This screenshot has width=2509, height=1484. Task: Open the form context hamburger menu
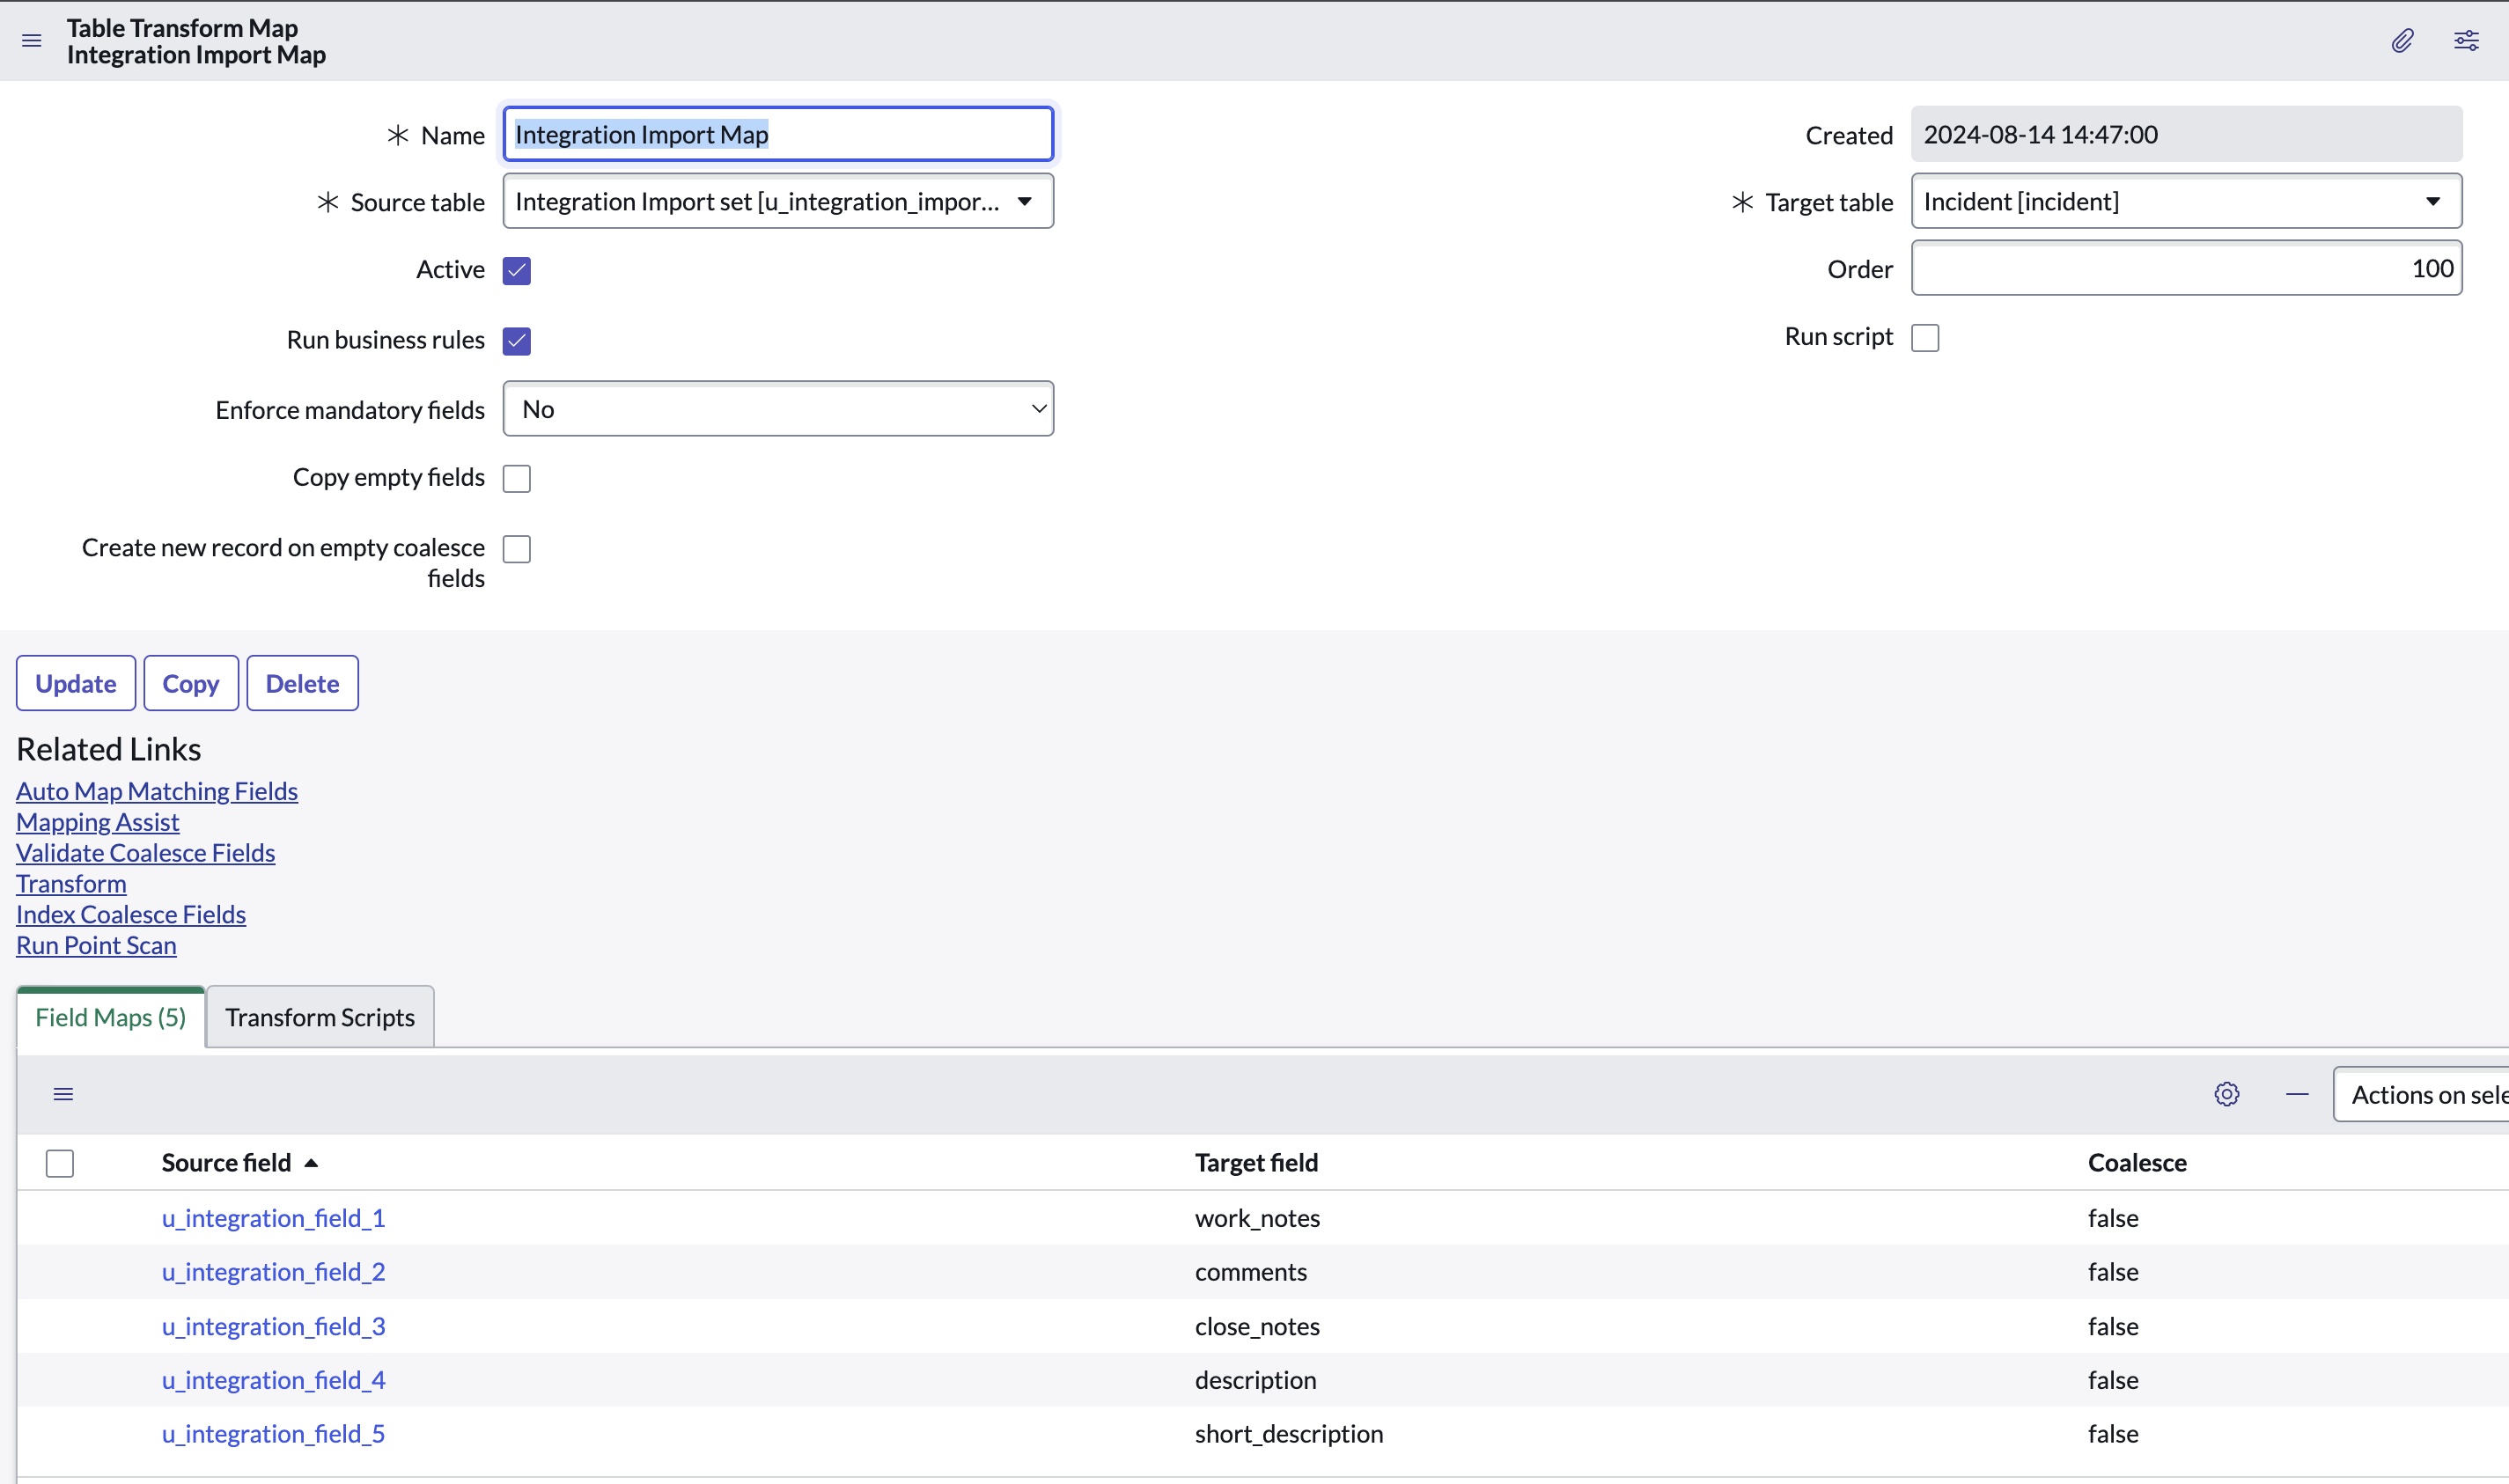pyautogui.click(x=31, y=41)
